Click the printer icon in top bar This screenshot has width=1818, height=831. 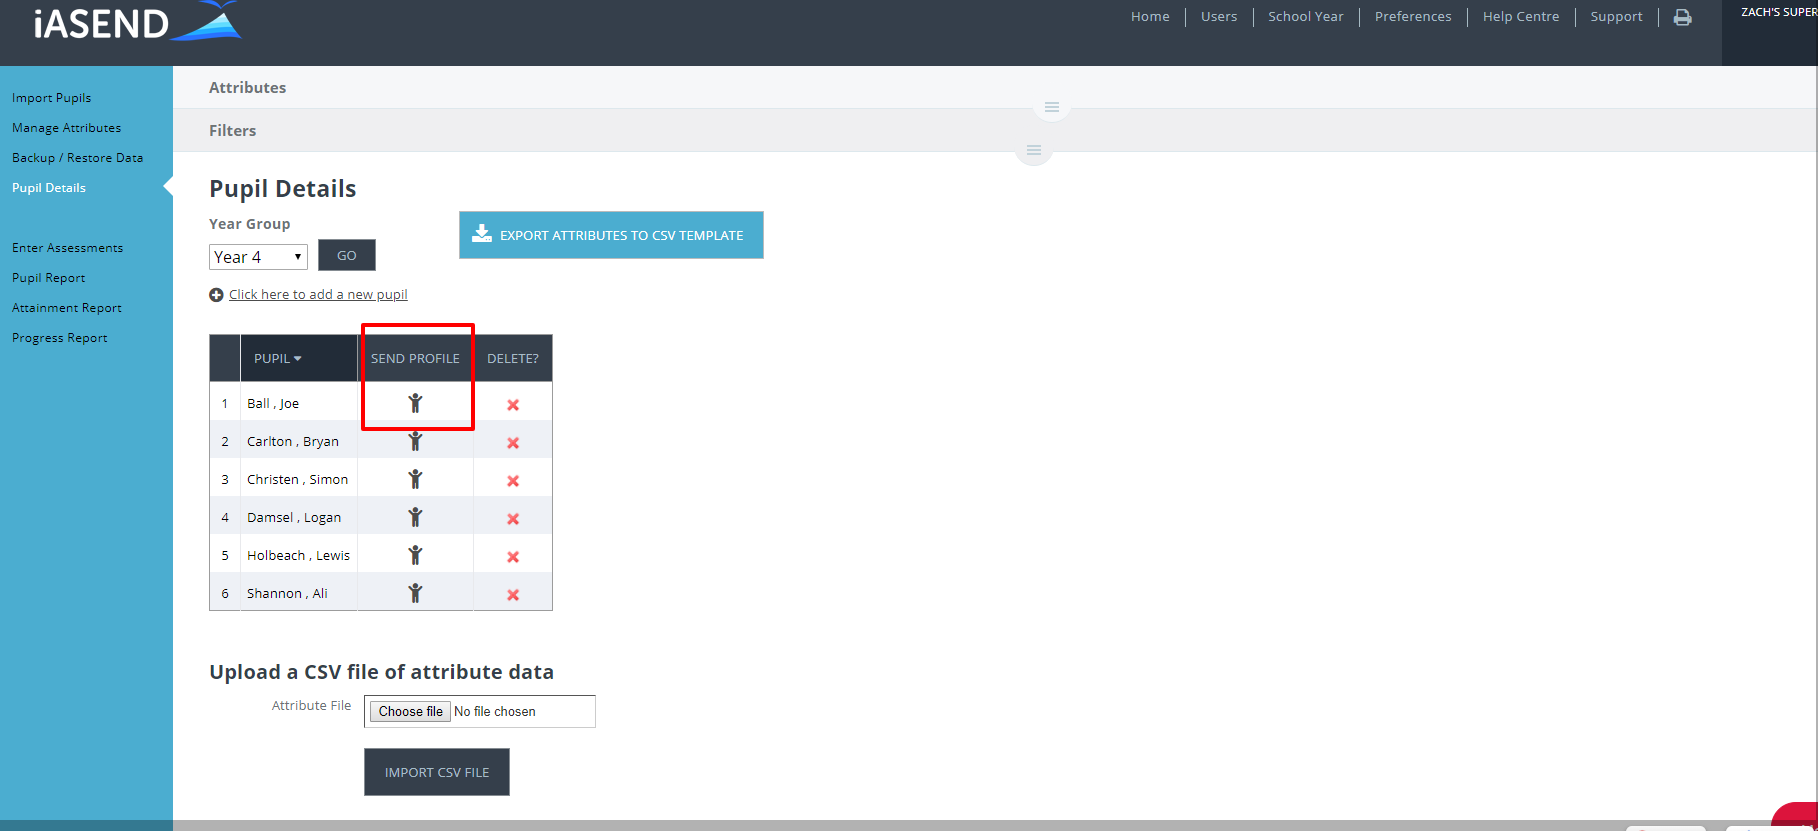[1683, 17]
